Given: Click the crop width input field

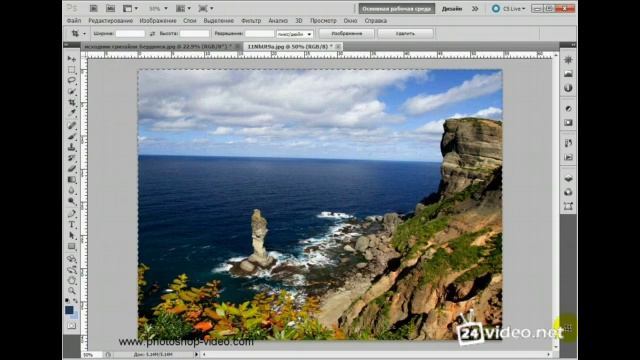Looking at the screenshot, I should click(130, 34).
